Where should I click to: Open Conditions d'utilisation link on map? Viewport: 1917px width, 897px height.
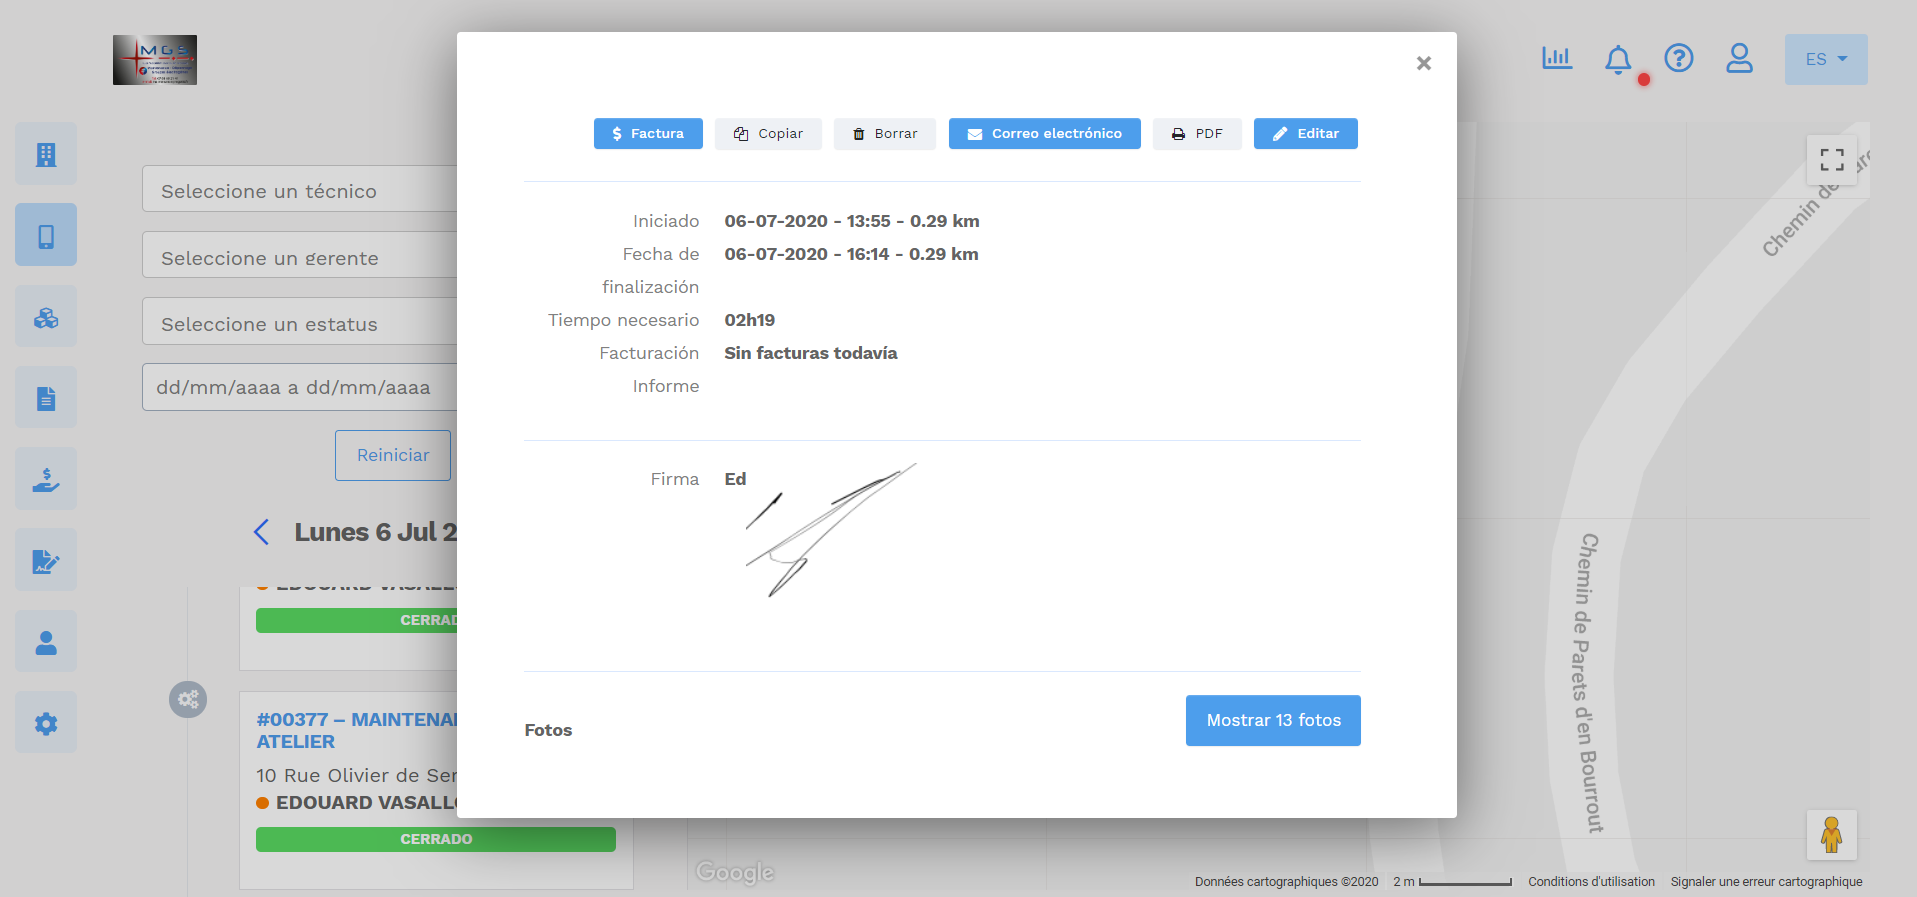tap(1591, 882)
